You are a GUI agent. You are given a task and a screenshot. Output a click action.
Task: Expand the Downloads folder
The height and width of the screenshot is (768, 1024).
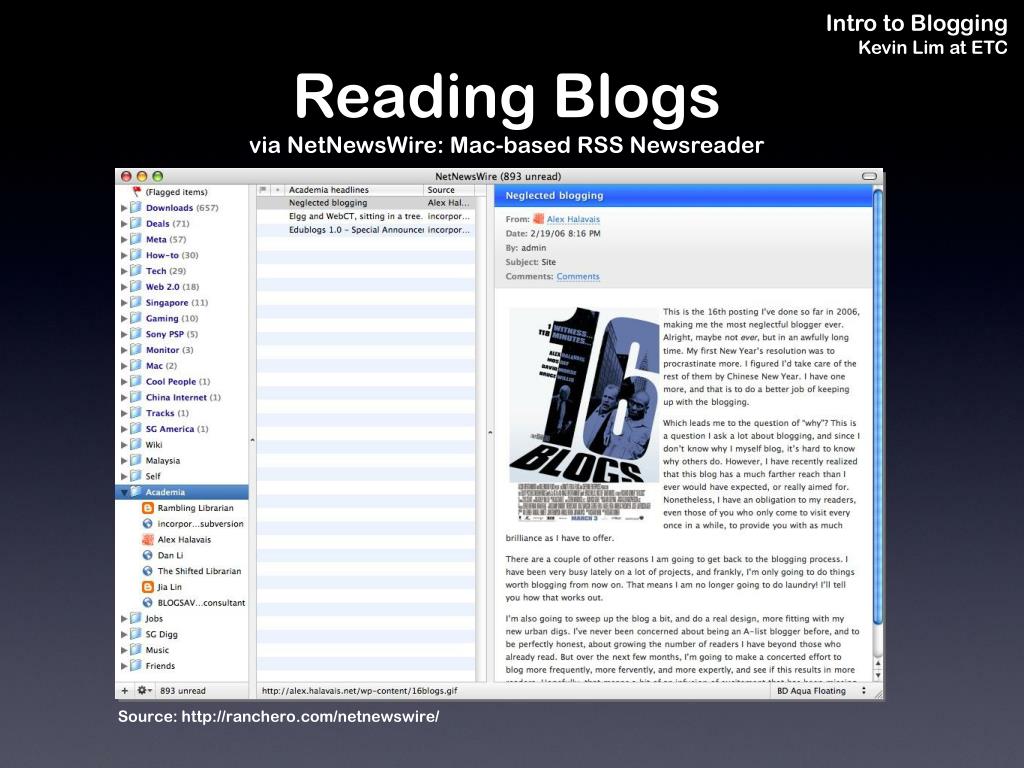click(123, 208)
